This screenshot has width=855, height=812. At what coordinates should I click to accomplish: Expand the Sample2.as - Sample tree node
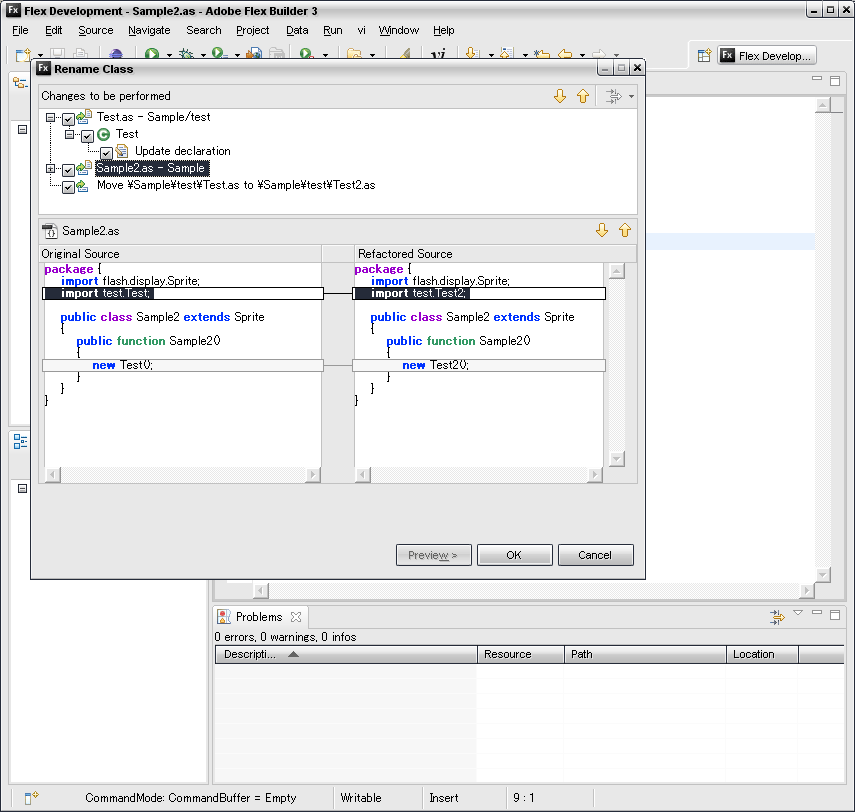[x=50, y=169]
